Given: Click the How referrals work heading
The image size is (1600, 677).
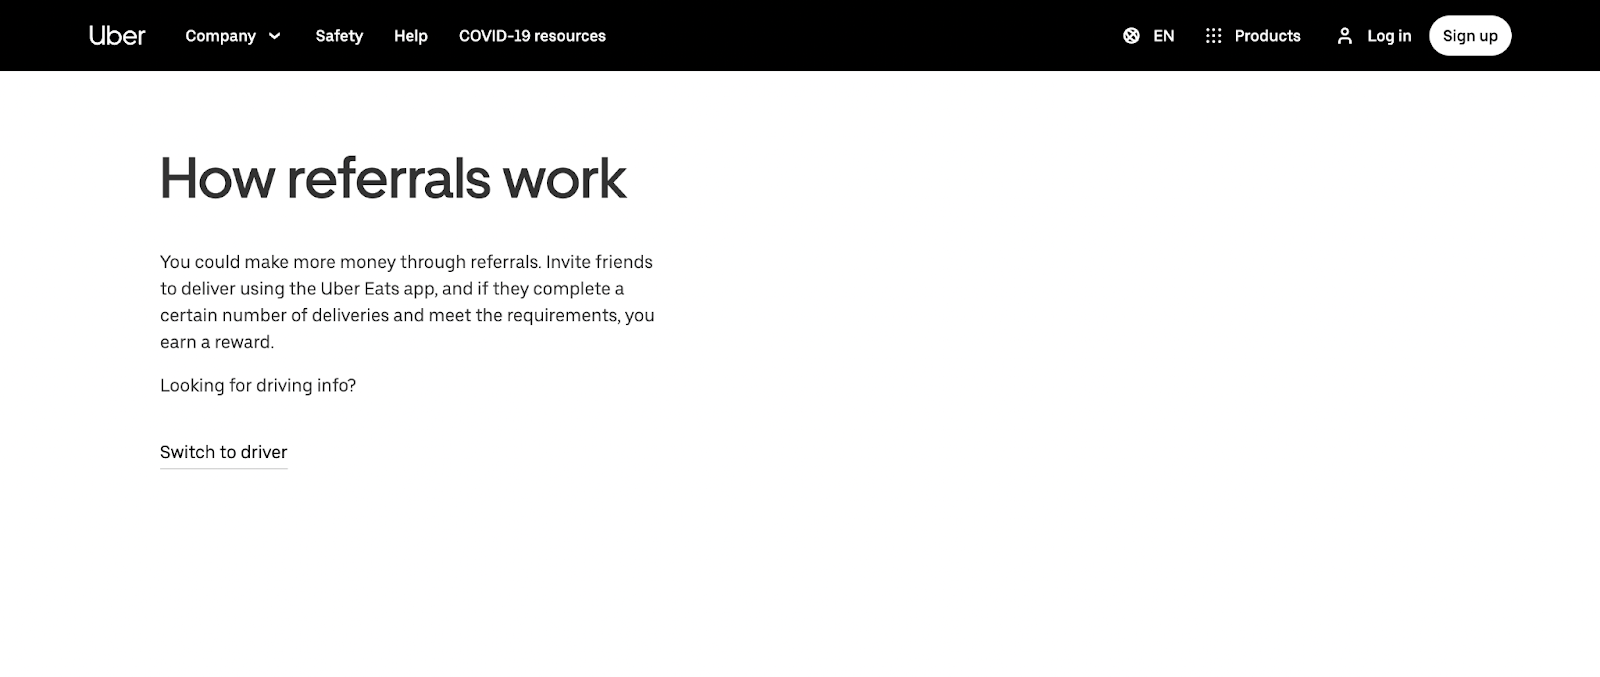Looking at the screenshot, I should [393, 179].
